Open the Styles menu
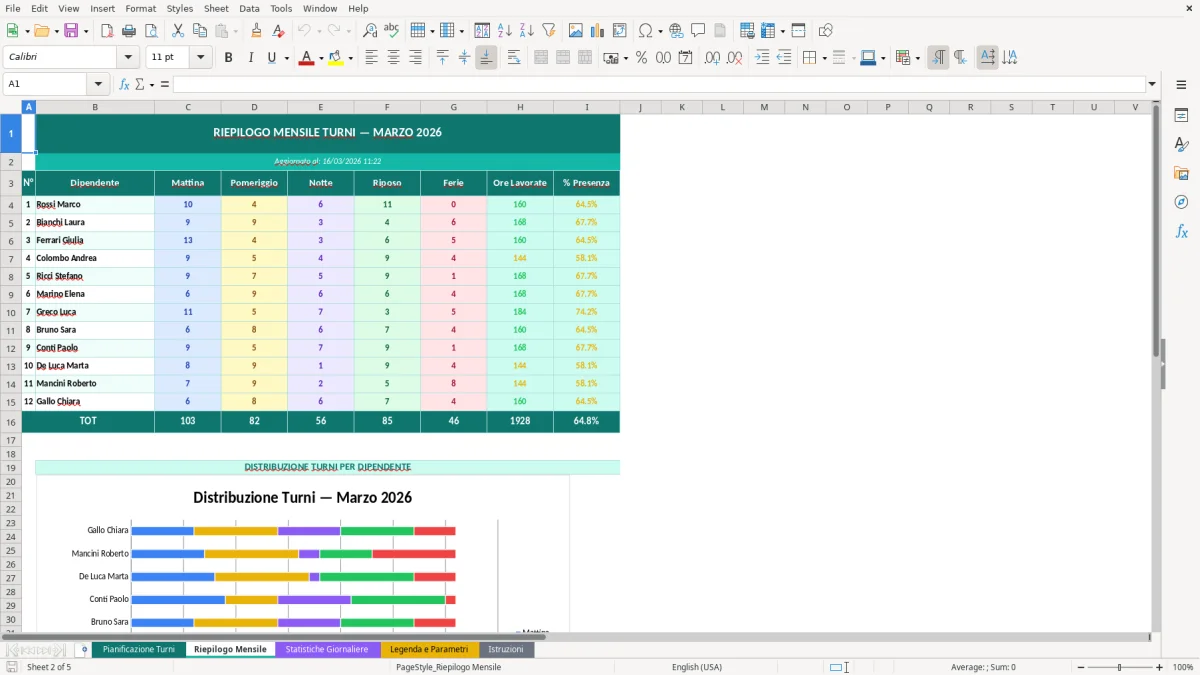Viewport: 1200px width, 675px height. coord(180,8)
